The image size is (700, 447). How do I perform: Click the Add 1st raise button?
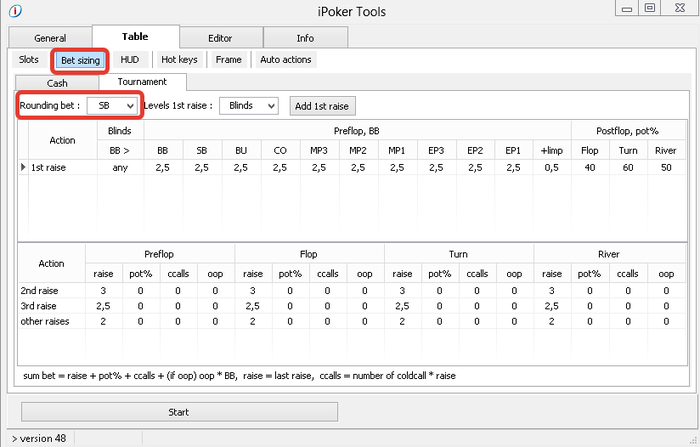322,106
